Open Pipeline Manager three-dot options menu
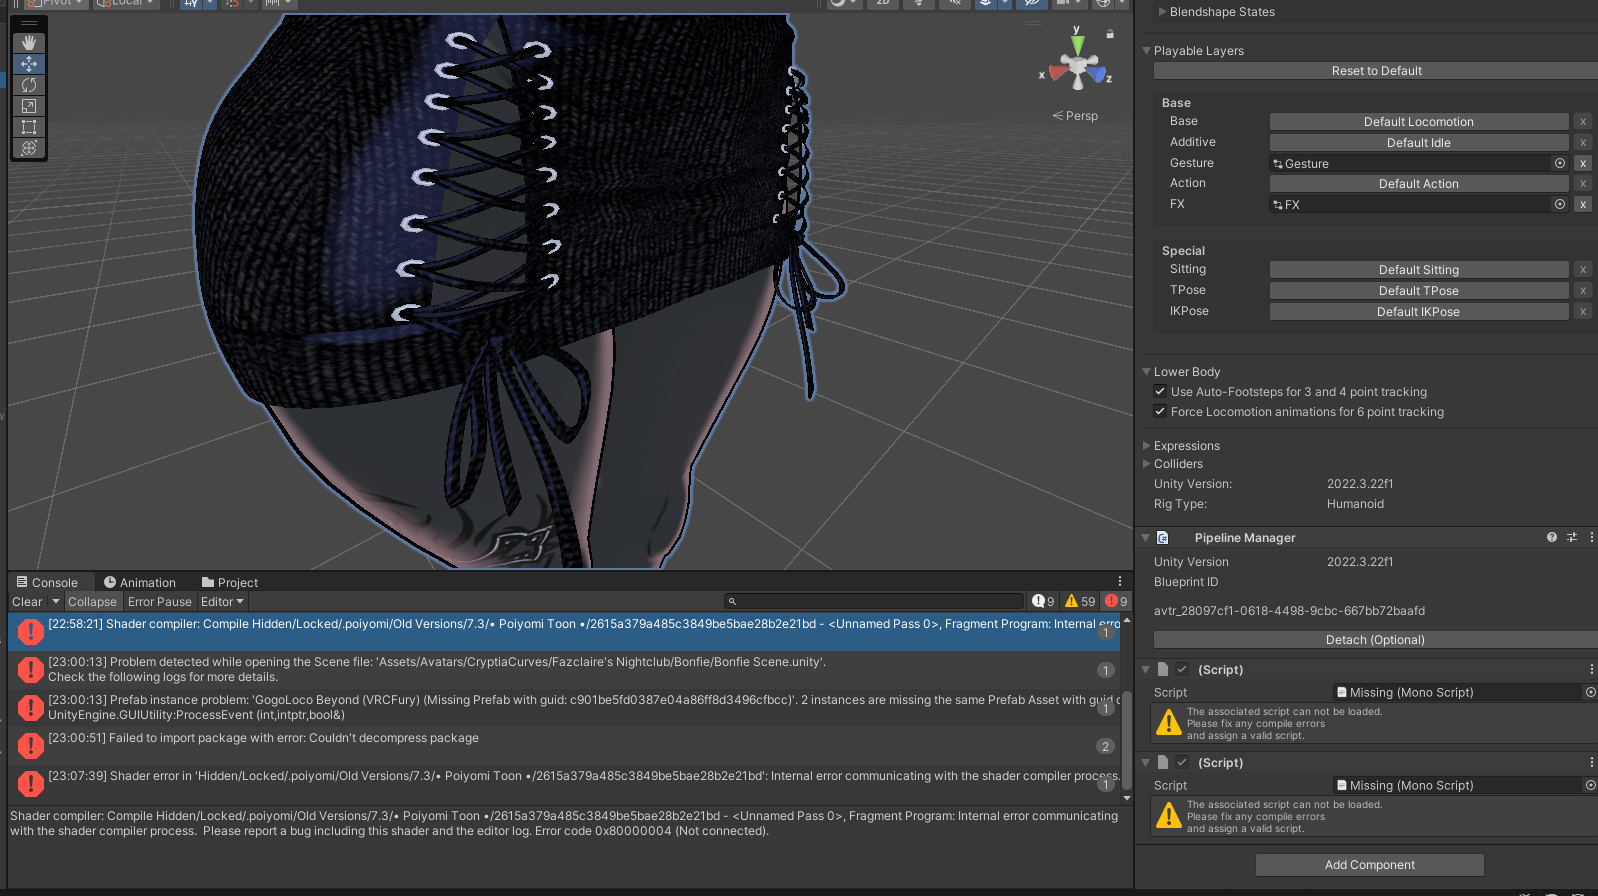The height and width of the screenshot is (896, 1598). tap(1591, 538)
